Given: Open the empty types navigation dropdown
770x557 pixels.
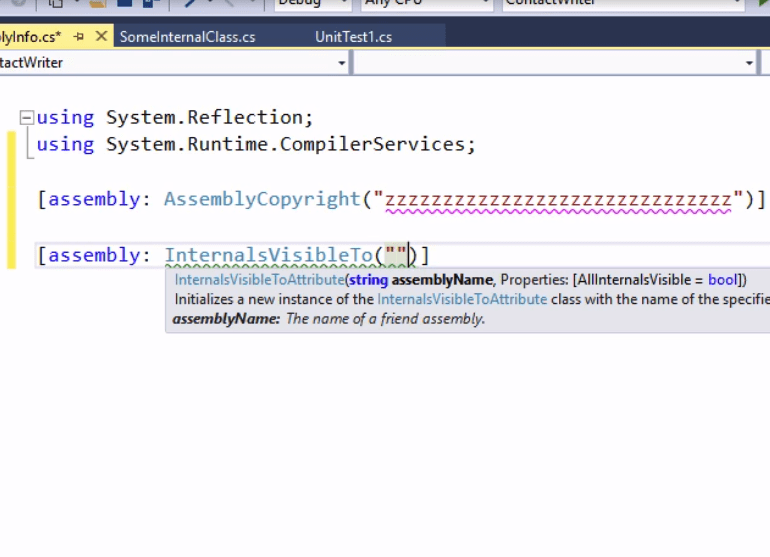Looking at the screenshot, I should (554, 63).
